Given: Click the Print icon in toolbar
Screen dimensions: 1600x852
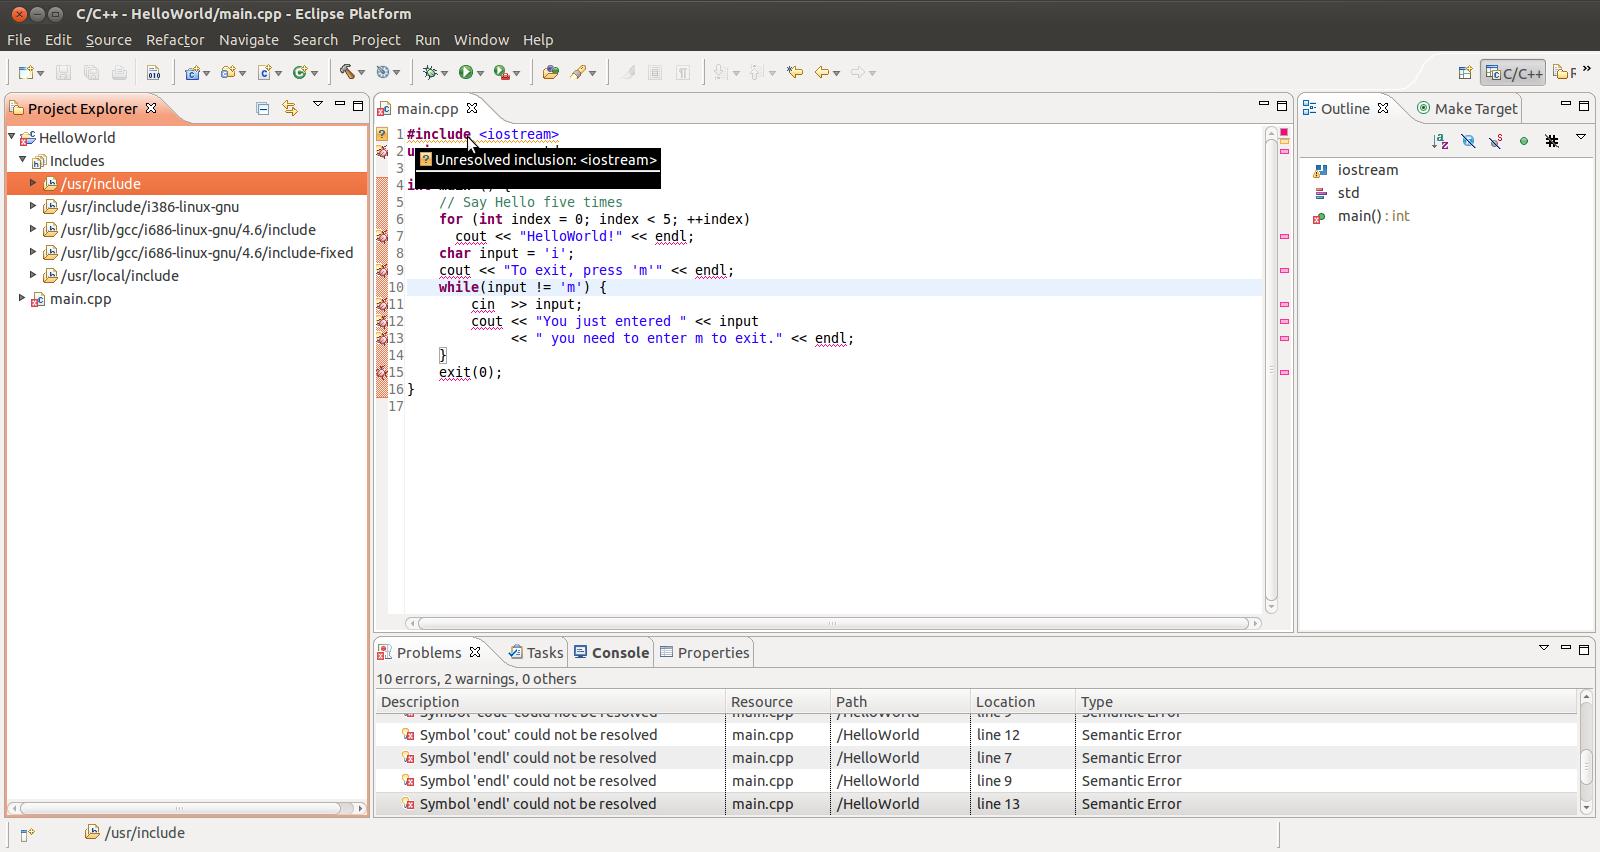Looking at the screenshot, I should tap(119, 72).
